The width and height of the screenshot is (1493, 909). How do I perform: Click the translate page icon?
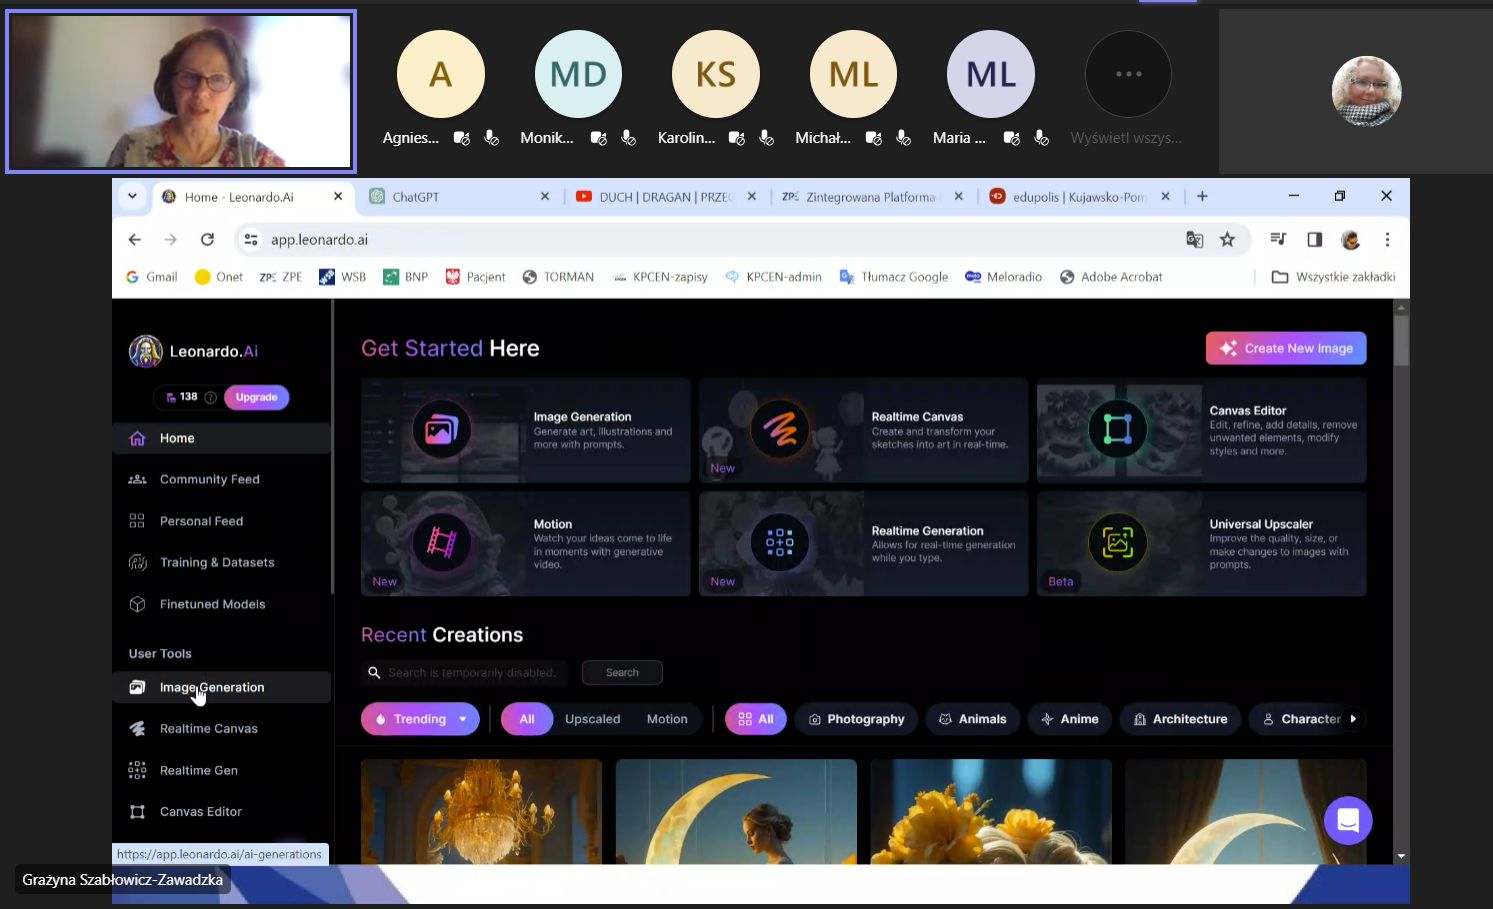1194,240
